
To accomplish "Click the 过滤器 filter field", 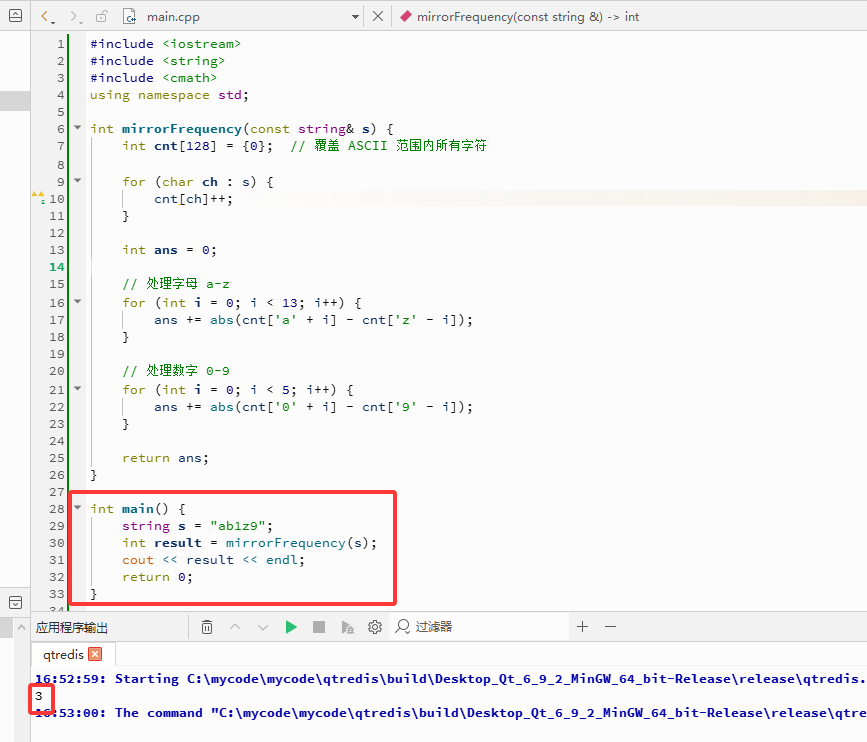I will [x=479, y=627].
